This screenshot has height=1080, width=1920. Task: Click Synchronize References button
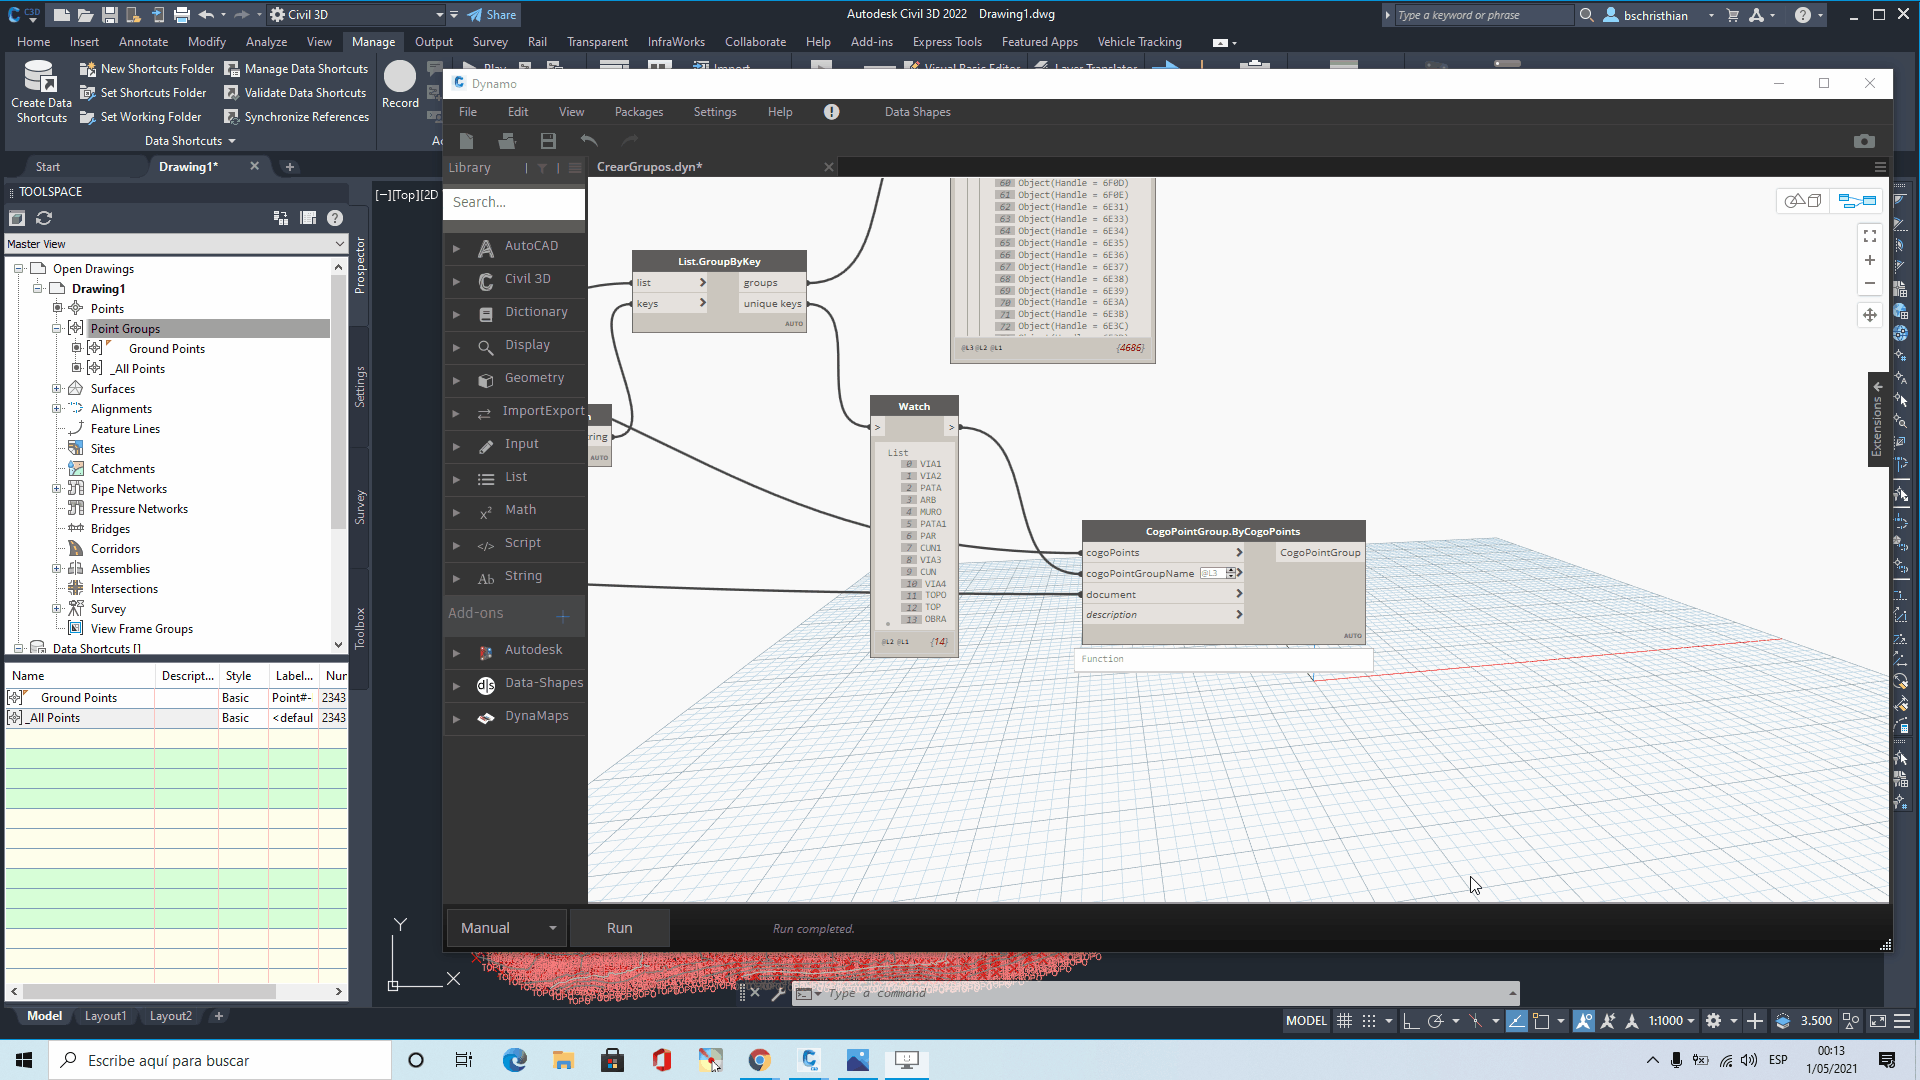pos(297,117)
